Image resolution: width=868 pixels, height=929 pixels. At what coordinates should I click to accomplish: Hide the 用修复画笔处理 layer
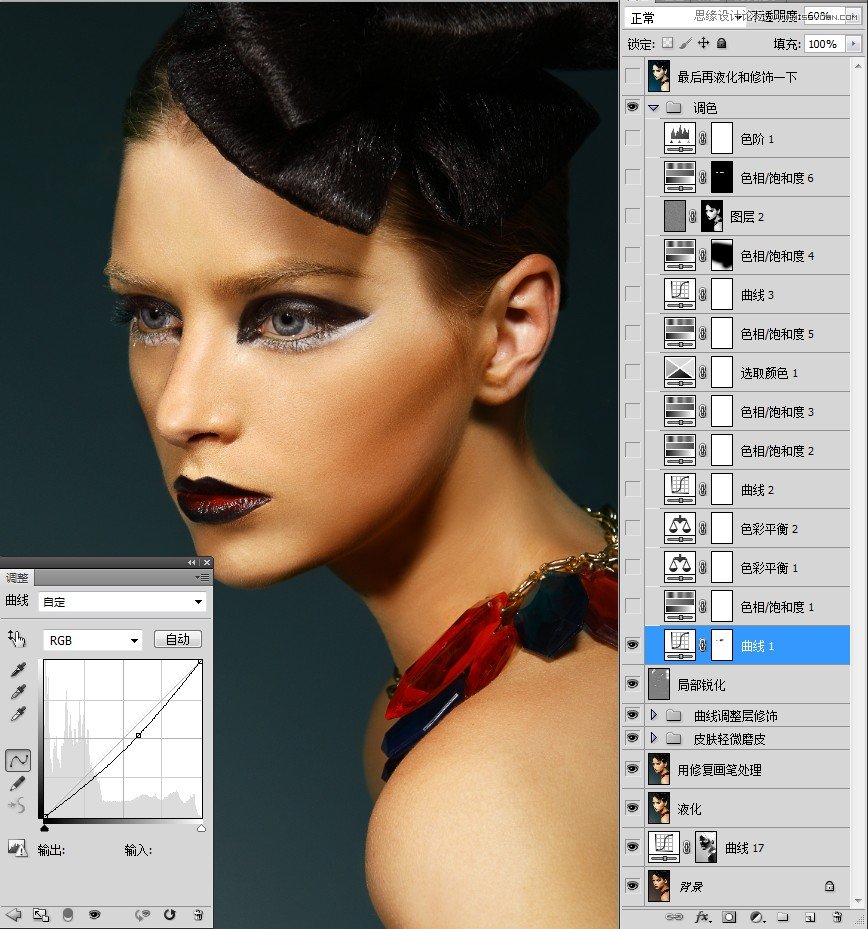pyautogui.click(x=632, y=768)
